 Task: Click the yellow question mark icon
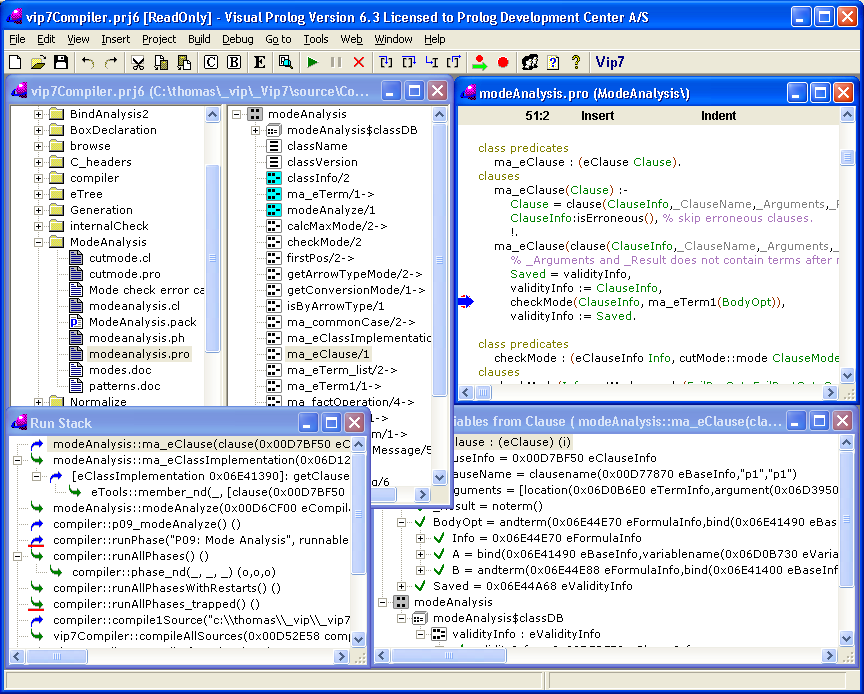point(576,62)
